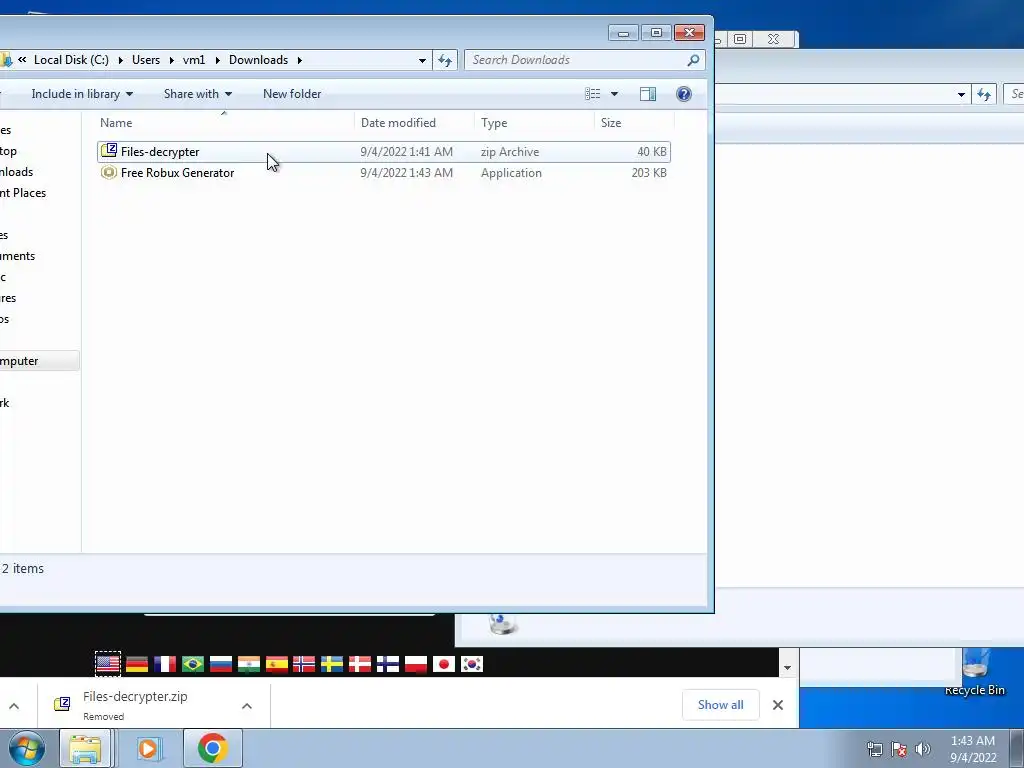Click the volume speaker tray icon

tap(923, 749)
